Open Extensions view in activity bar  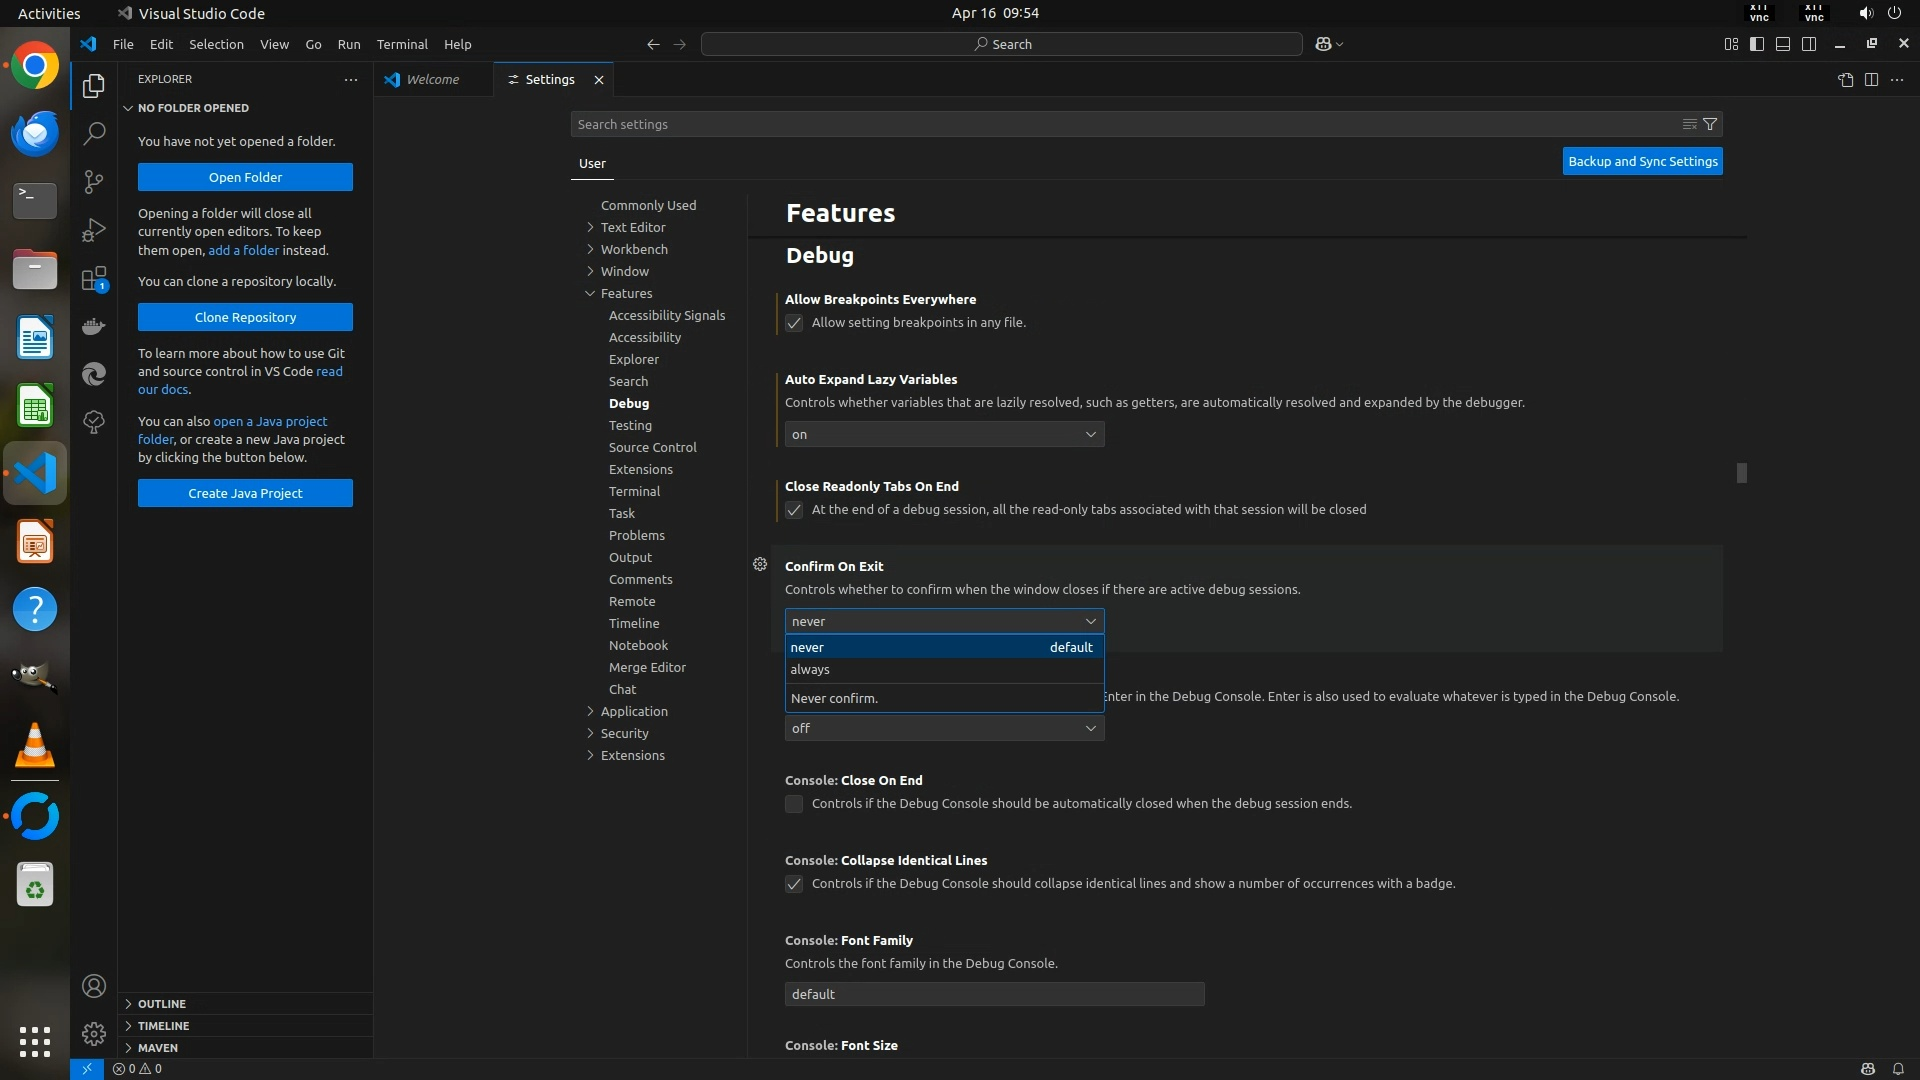[94, 279]
